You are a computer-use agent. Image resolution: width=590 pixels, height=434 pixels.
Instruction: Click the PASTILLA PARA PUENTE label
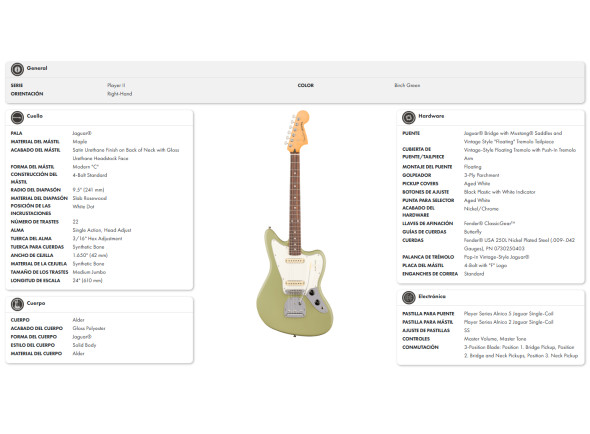click(428, 314)
